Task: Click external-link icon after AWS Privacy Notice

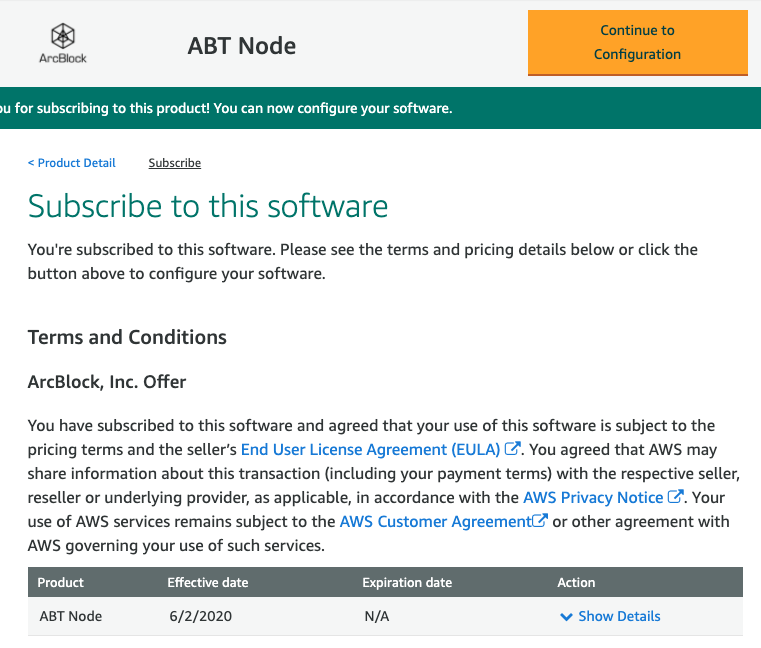Action: 675,497
